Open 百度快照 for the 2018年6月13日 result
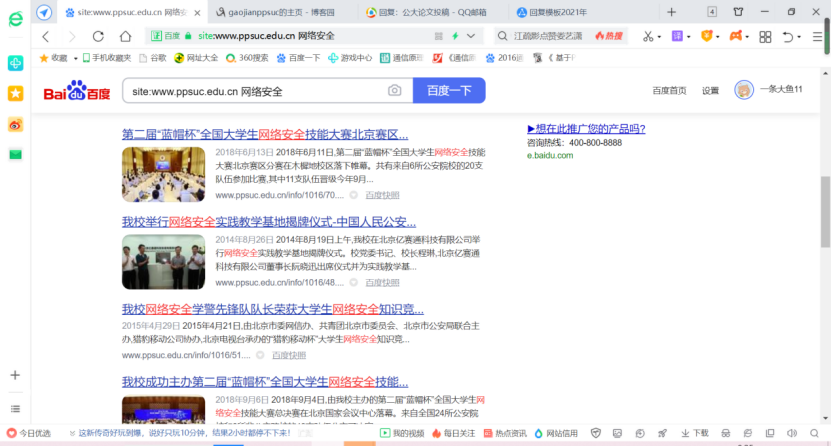Image resolution: width=831 pixels, height=446 pixels. 382,195
